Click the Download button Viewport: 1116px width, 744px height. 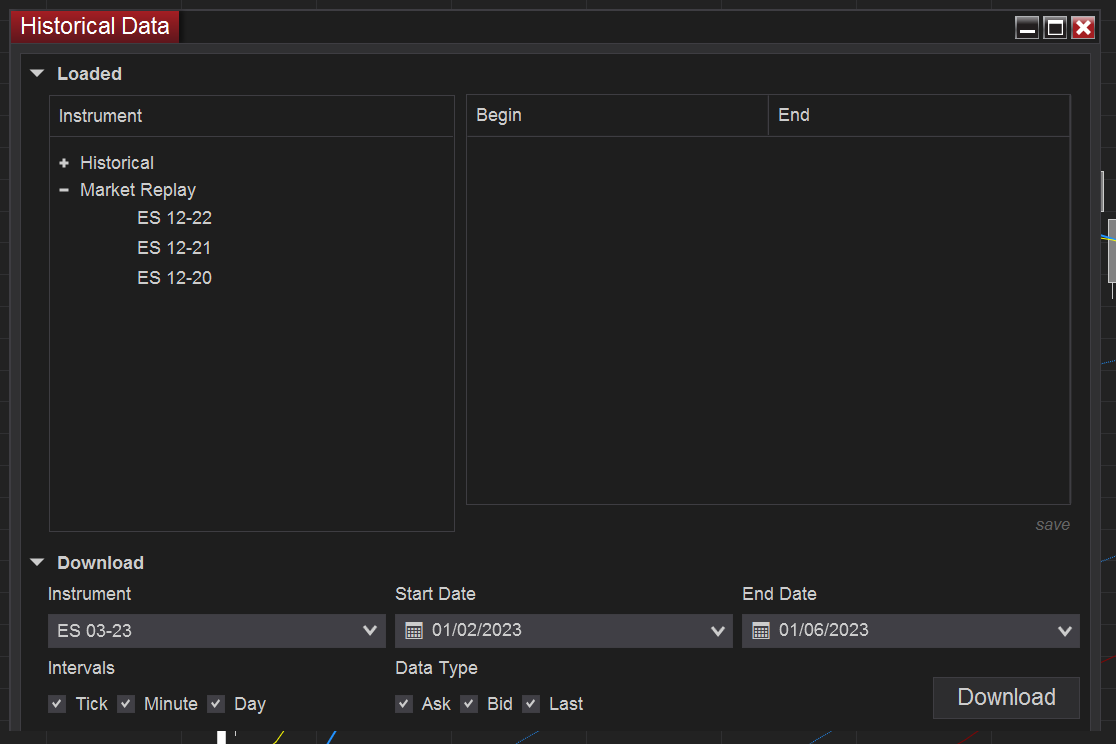pos(1006,698)
